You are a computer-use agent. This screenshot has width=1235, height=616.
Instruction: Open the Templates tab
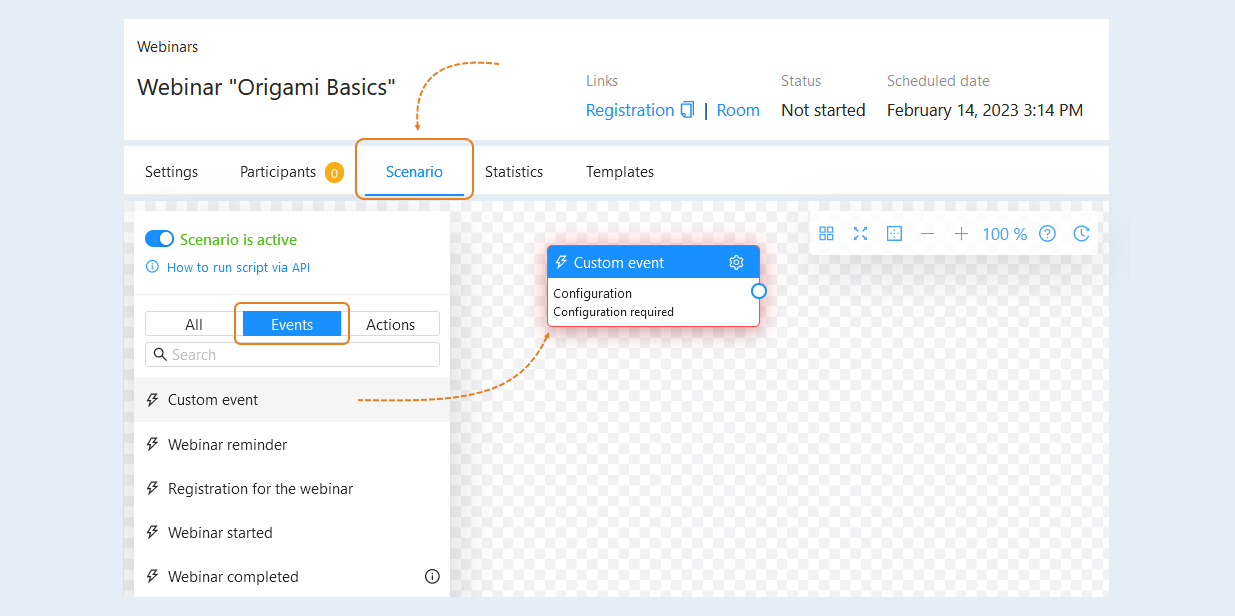point(620,172)
